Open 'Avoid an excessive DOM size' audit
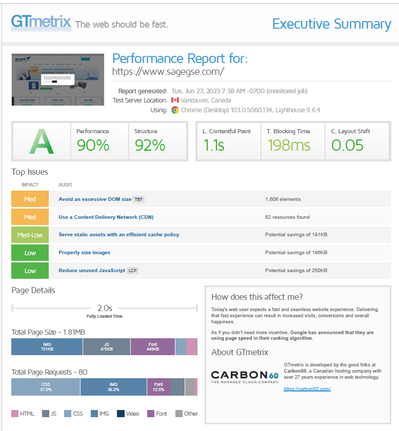 point(95,199)
